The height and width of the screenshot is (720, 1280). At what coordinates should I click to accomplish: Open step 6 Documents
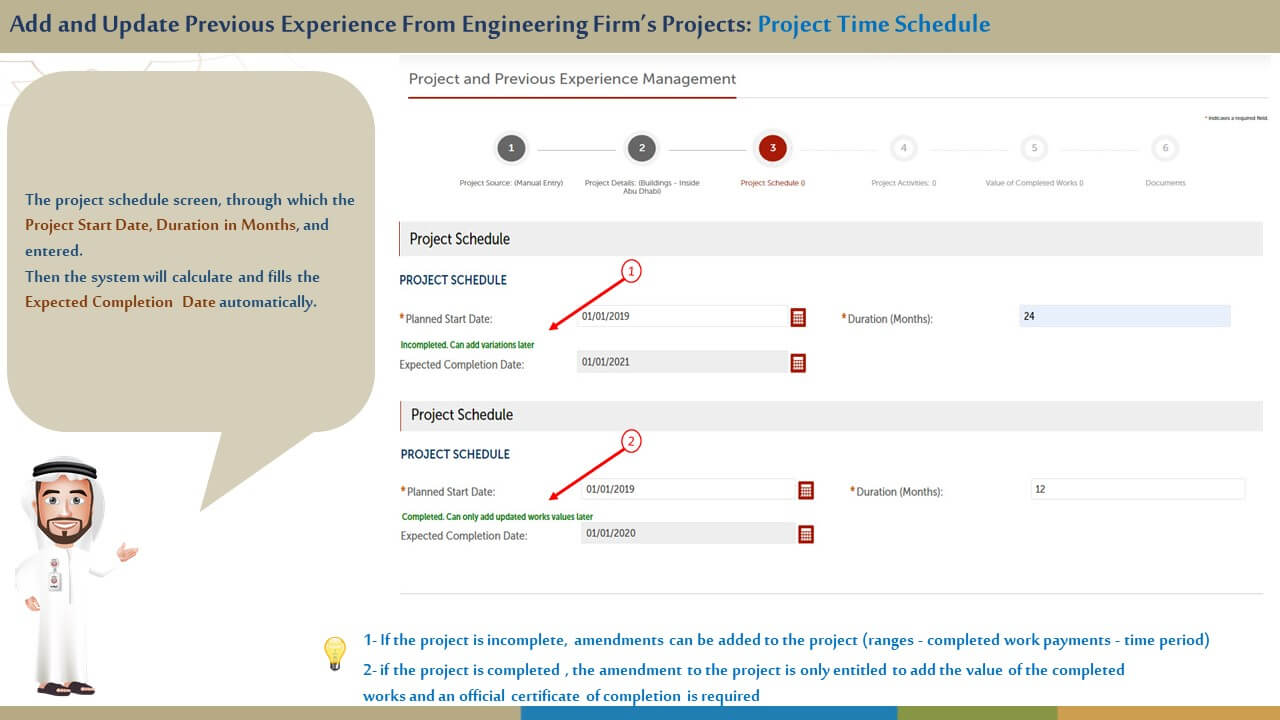(1165, 149)
